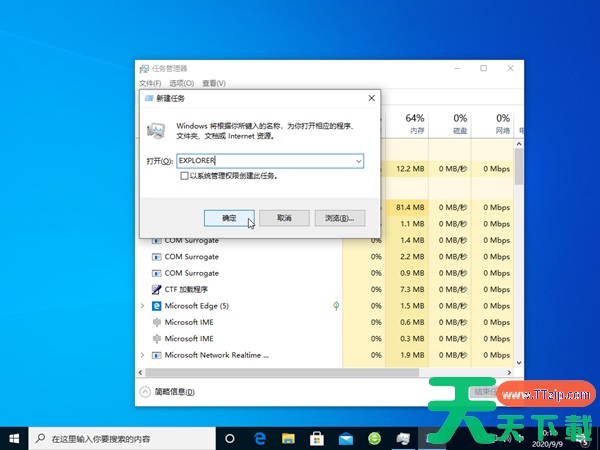Expand the Microsoft Edge (5) process group
The image size is (600, 450).
pyautogui.click(x=142, y=305)
